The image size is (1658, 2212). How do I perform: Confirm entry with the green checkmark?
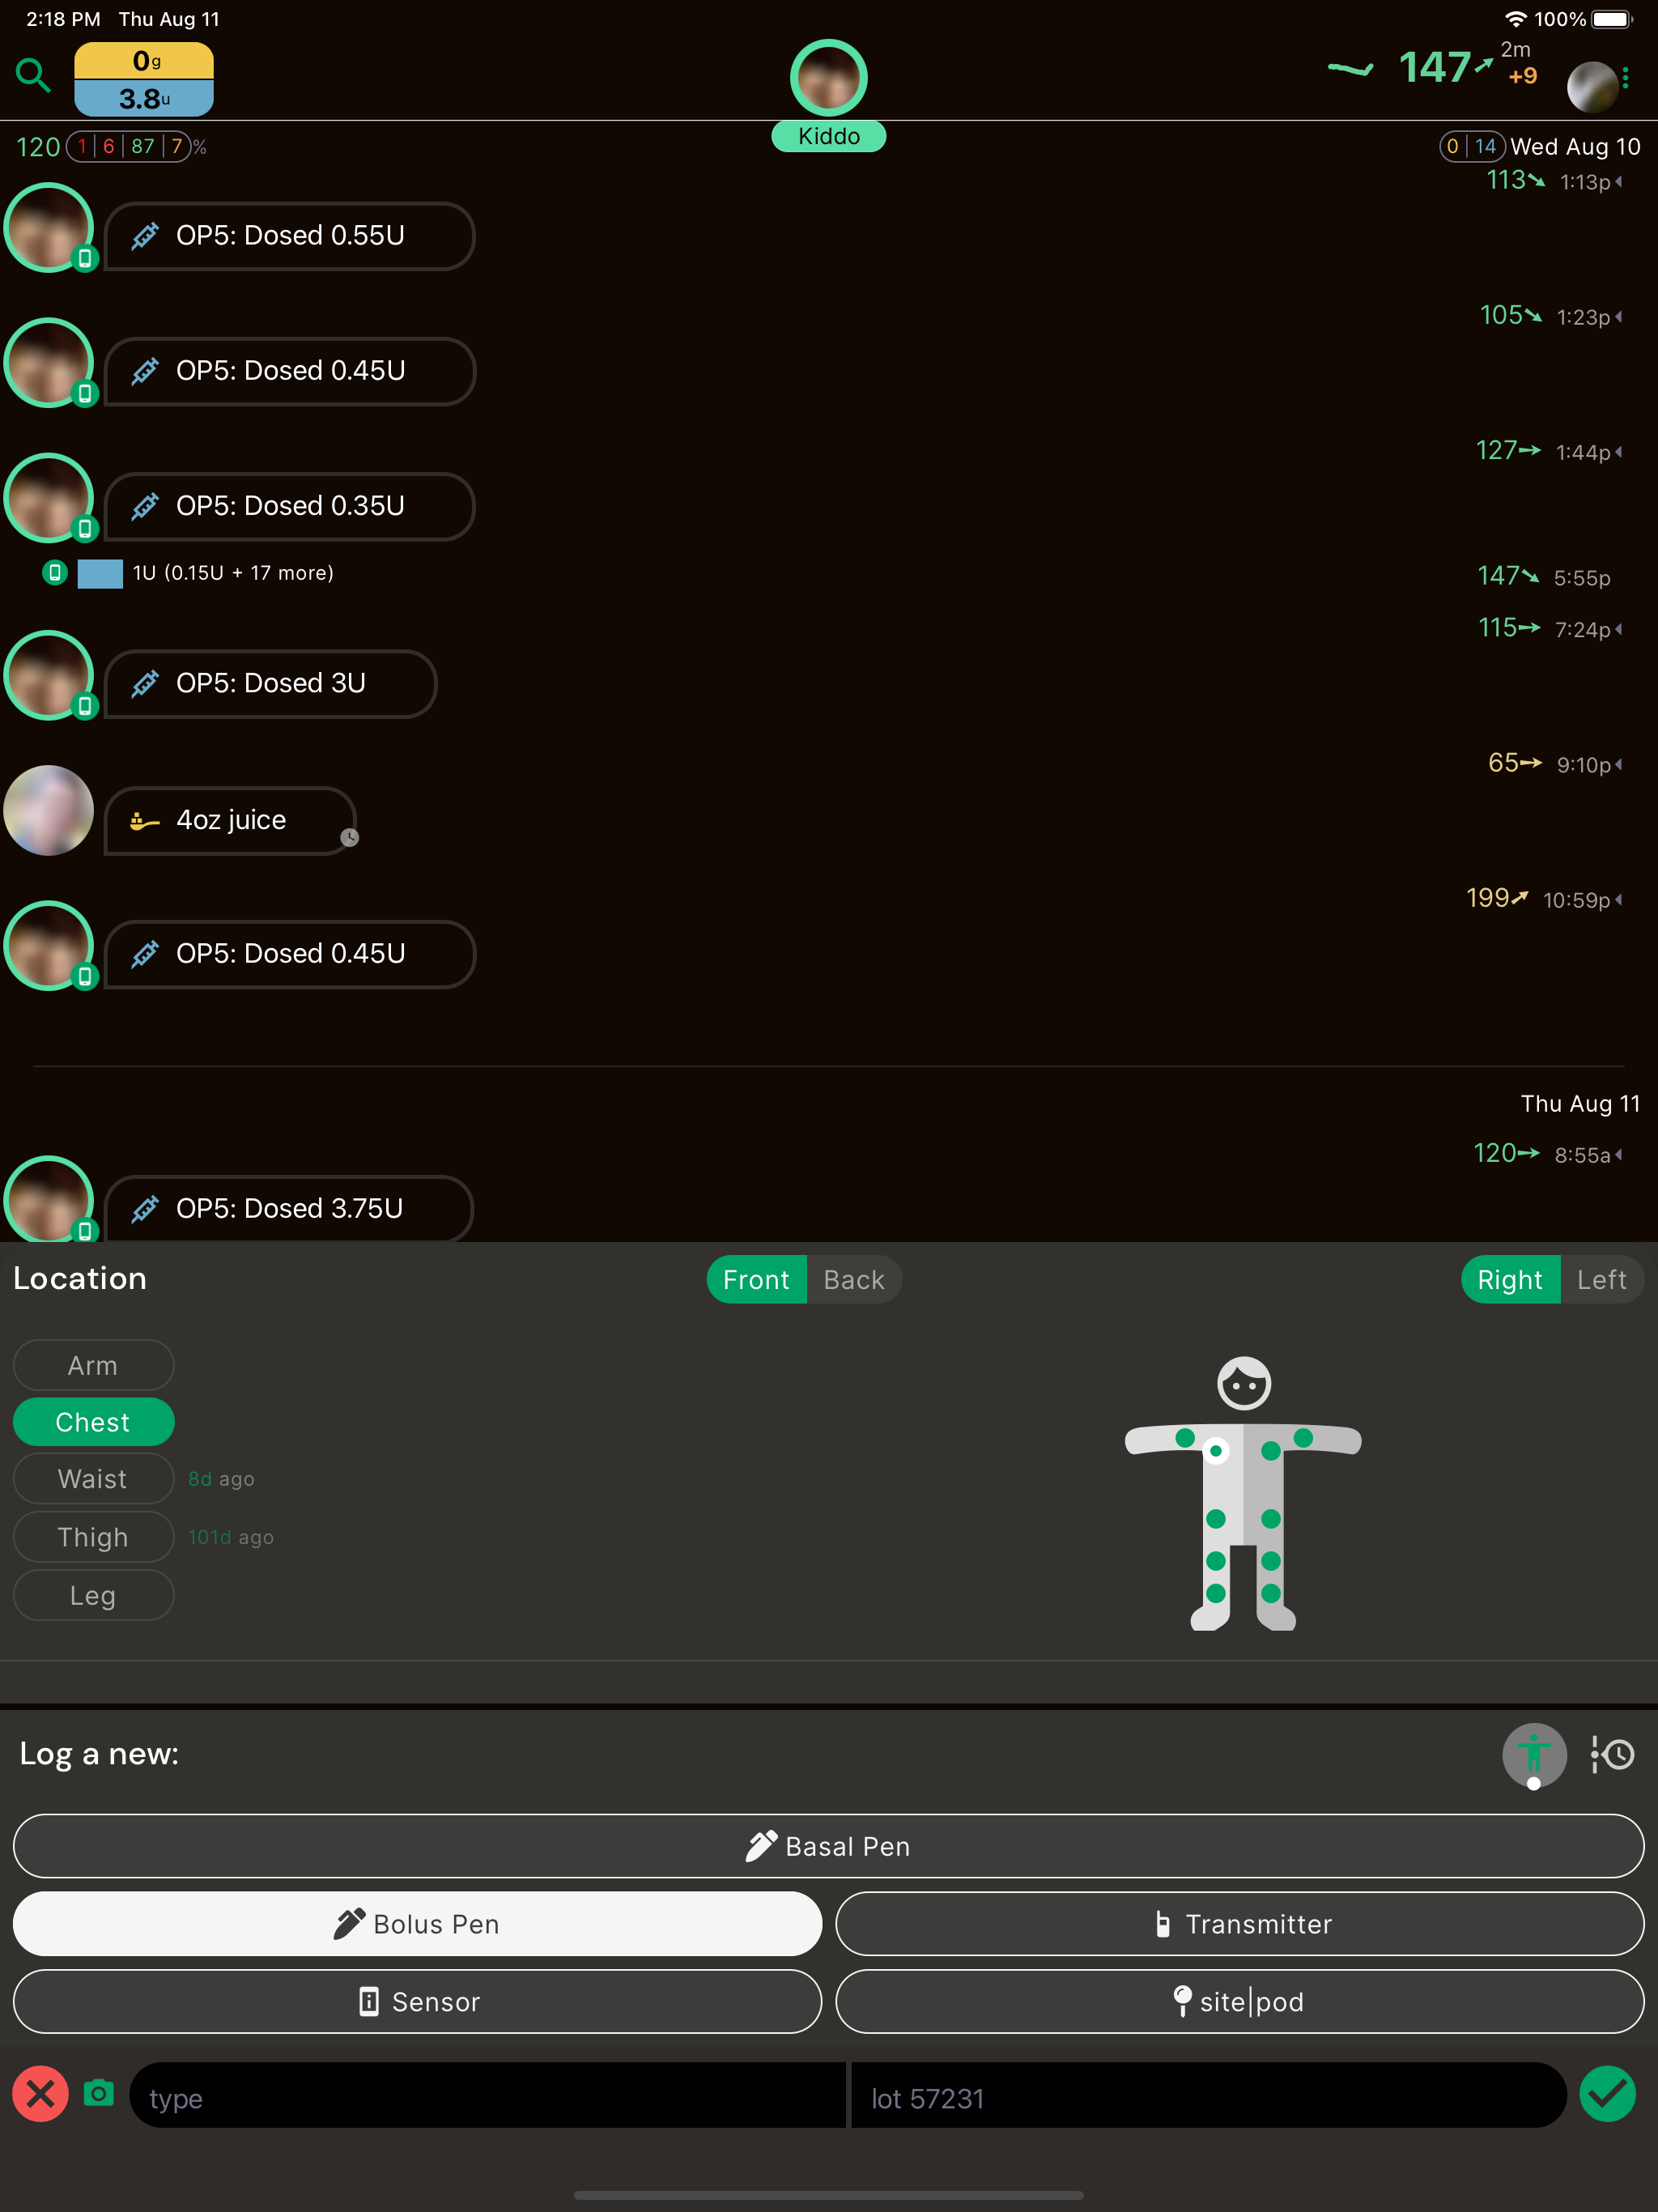tap(1607, 2094)
